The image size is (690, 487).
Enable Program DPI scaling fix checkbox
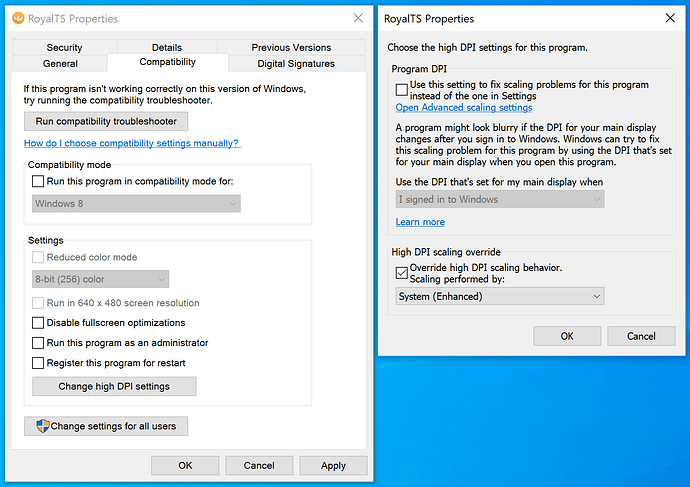pyautogui.click(x=402, y=90)
